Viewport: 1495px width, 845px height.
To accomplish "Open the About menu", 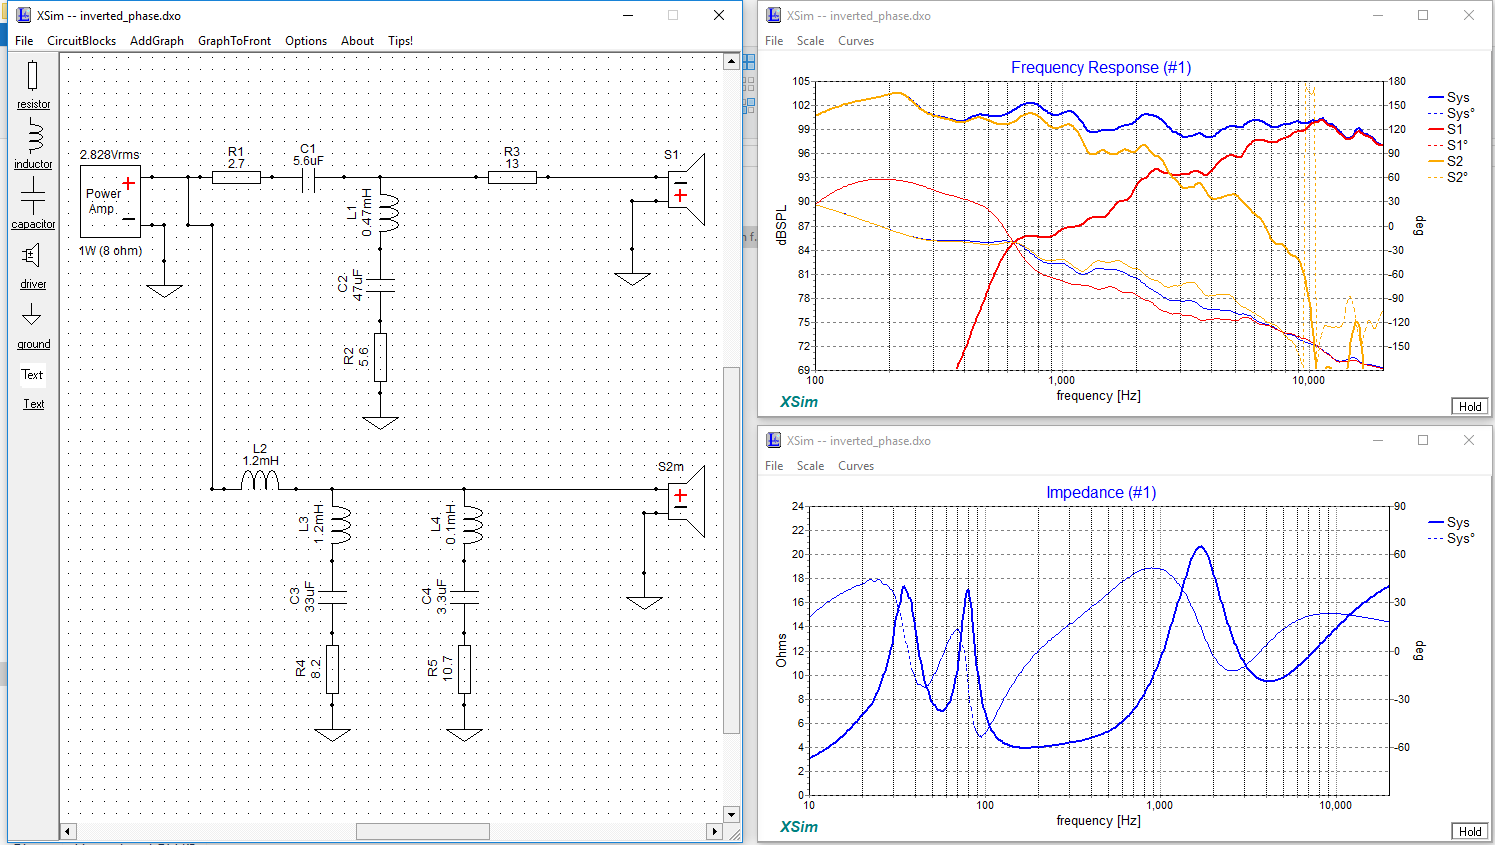I will [x=357, y=41].
